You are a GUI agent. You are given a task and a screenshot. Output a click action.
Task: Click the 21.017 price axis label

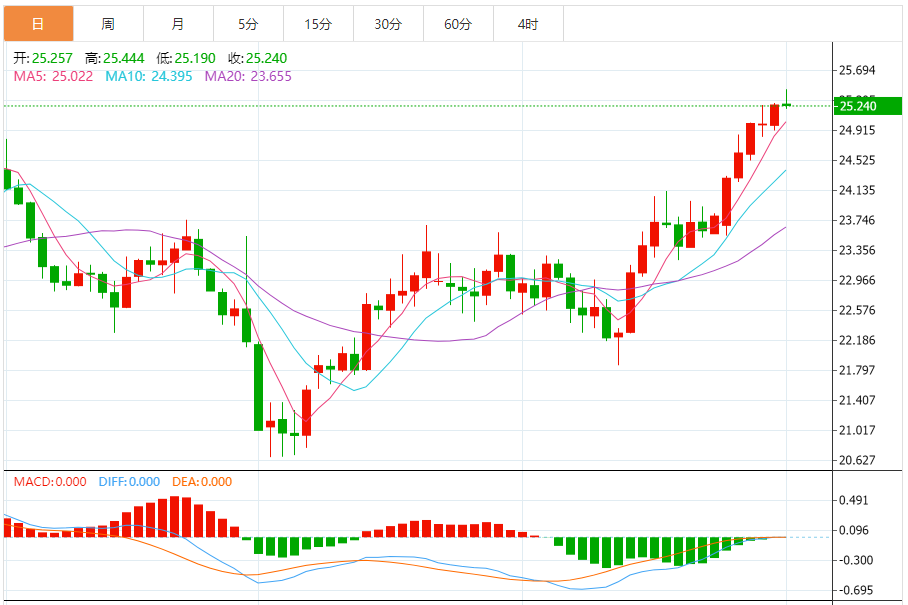(857, 430)
